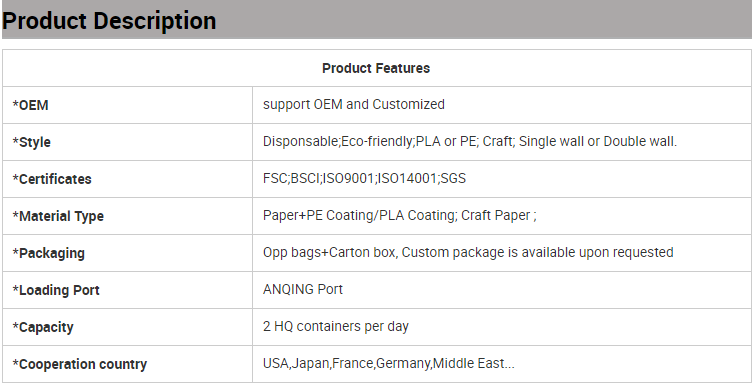Select the ANQING Port value
753x383 pixels.
tap(303, 289)
